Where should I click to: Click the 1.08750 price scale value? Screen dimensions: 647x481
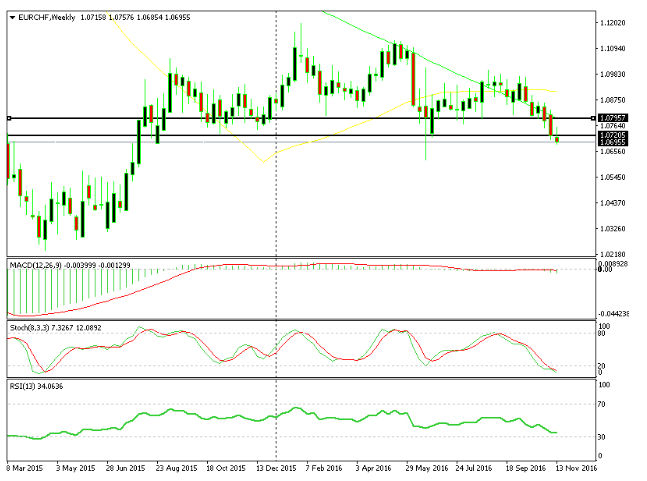[612, 100]
